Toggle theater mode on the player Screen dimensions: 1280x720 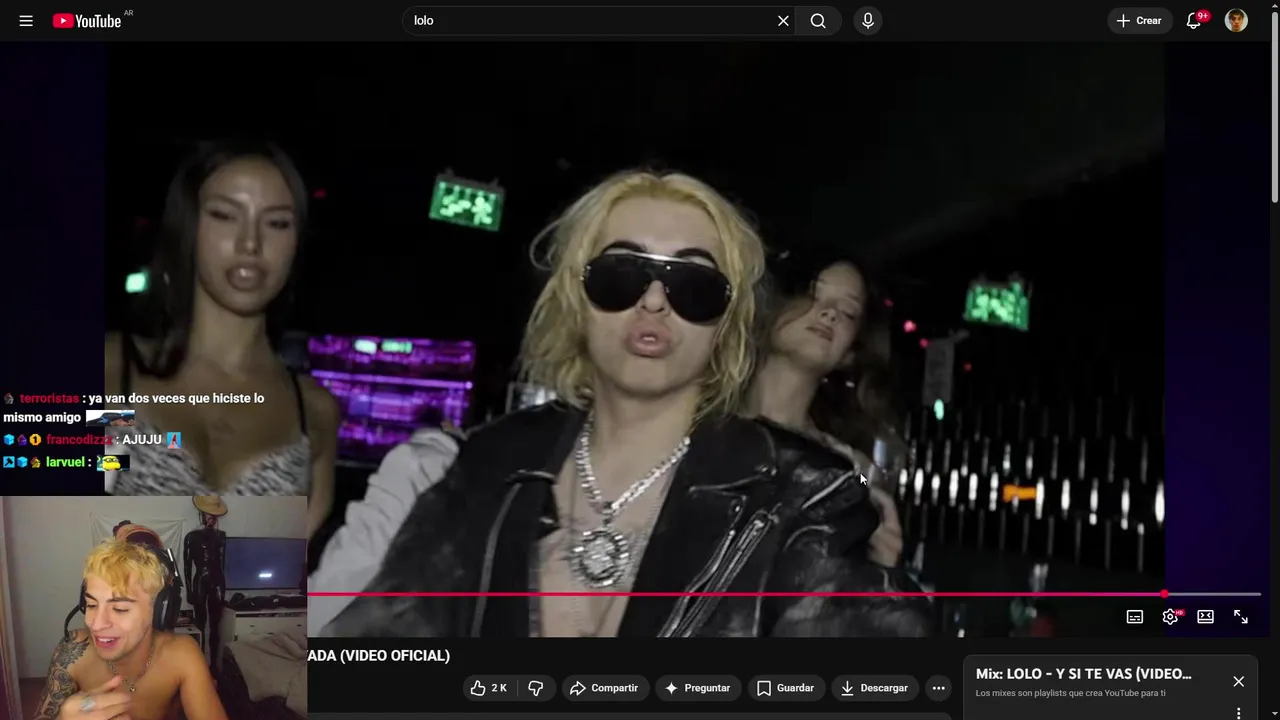point(1205,617)
